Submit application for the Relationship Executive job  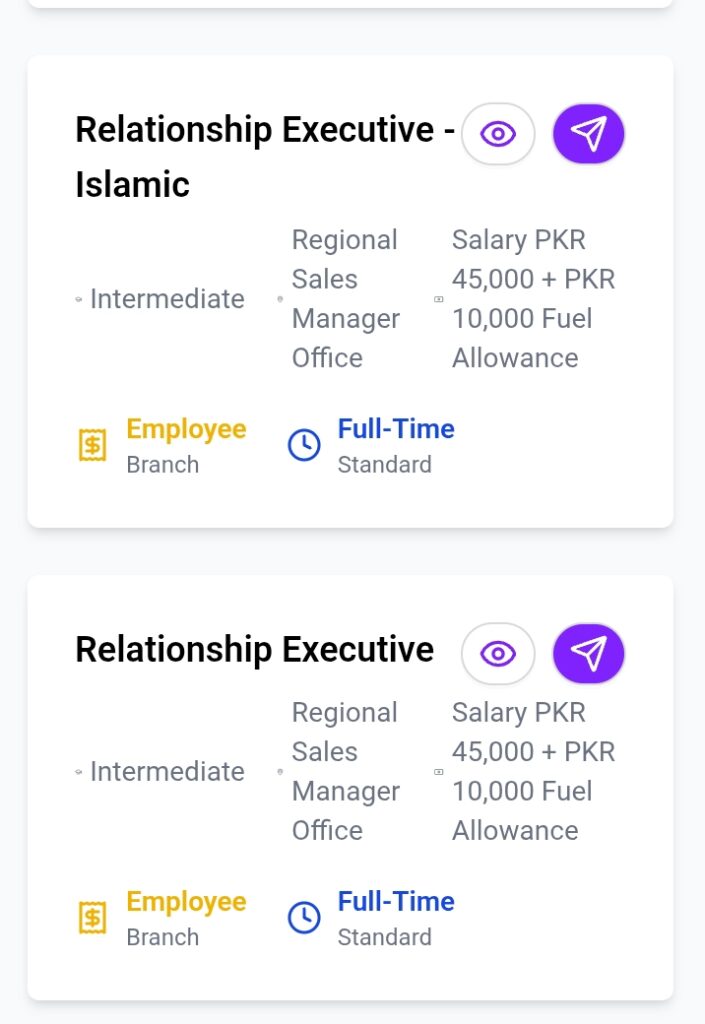click(588, 653)
